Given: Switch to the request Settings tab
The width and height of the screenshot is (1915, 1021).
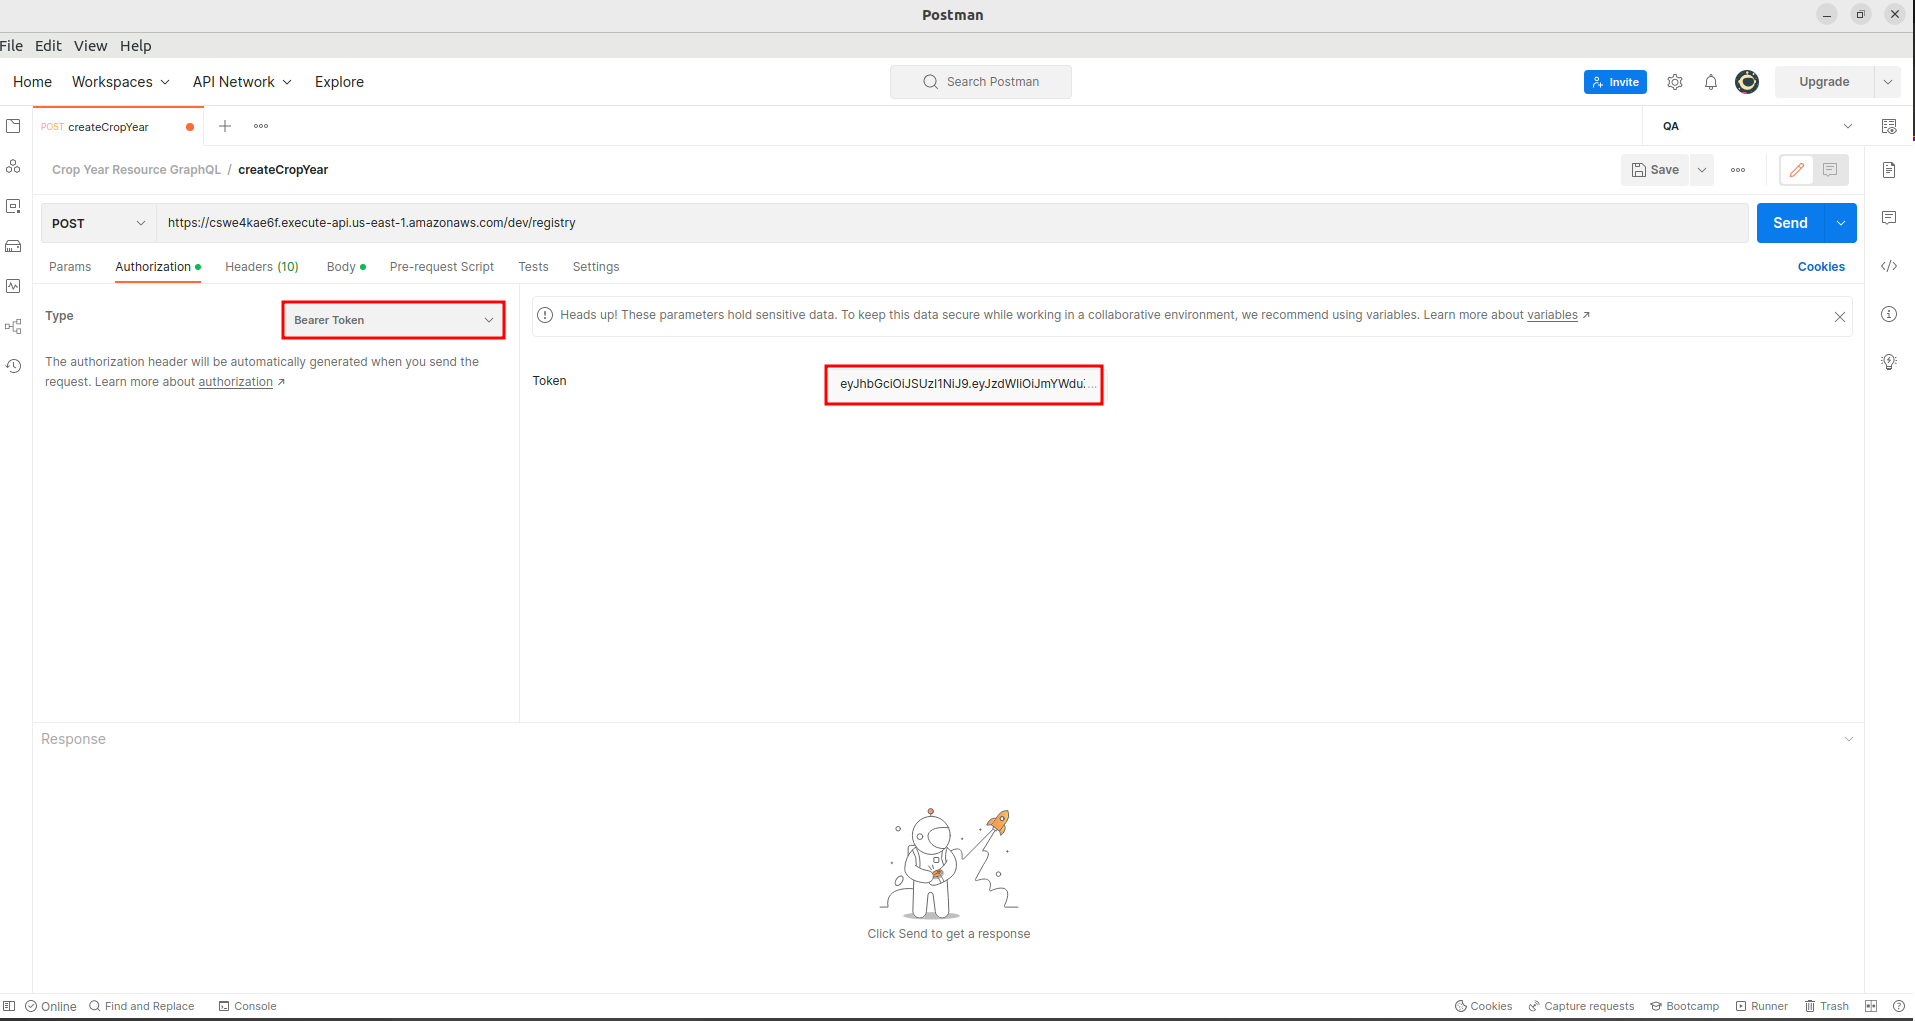Looking at the screenshot, I should coord(596,267).
